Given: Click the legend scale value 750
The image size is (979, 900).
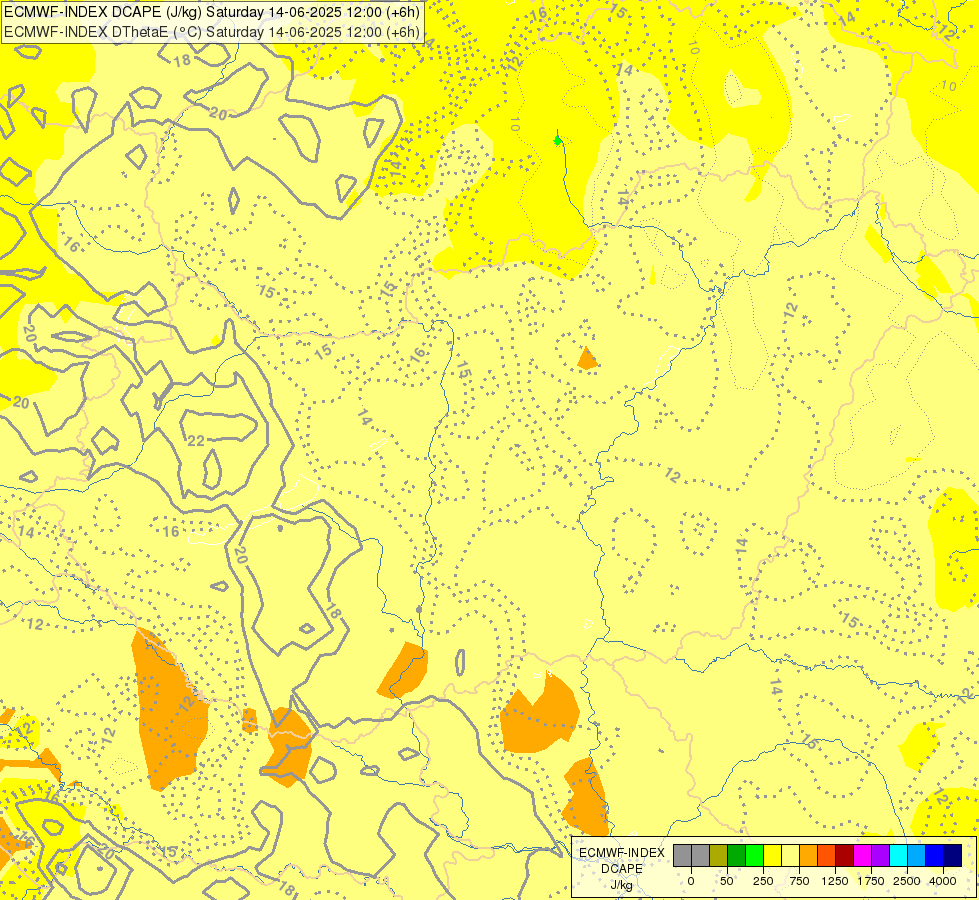Looking at the screenshot, I should point(799,881).
